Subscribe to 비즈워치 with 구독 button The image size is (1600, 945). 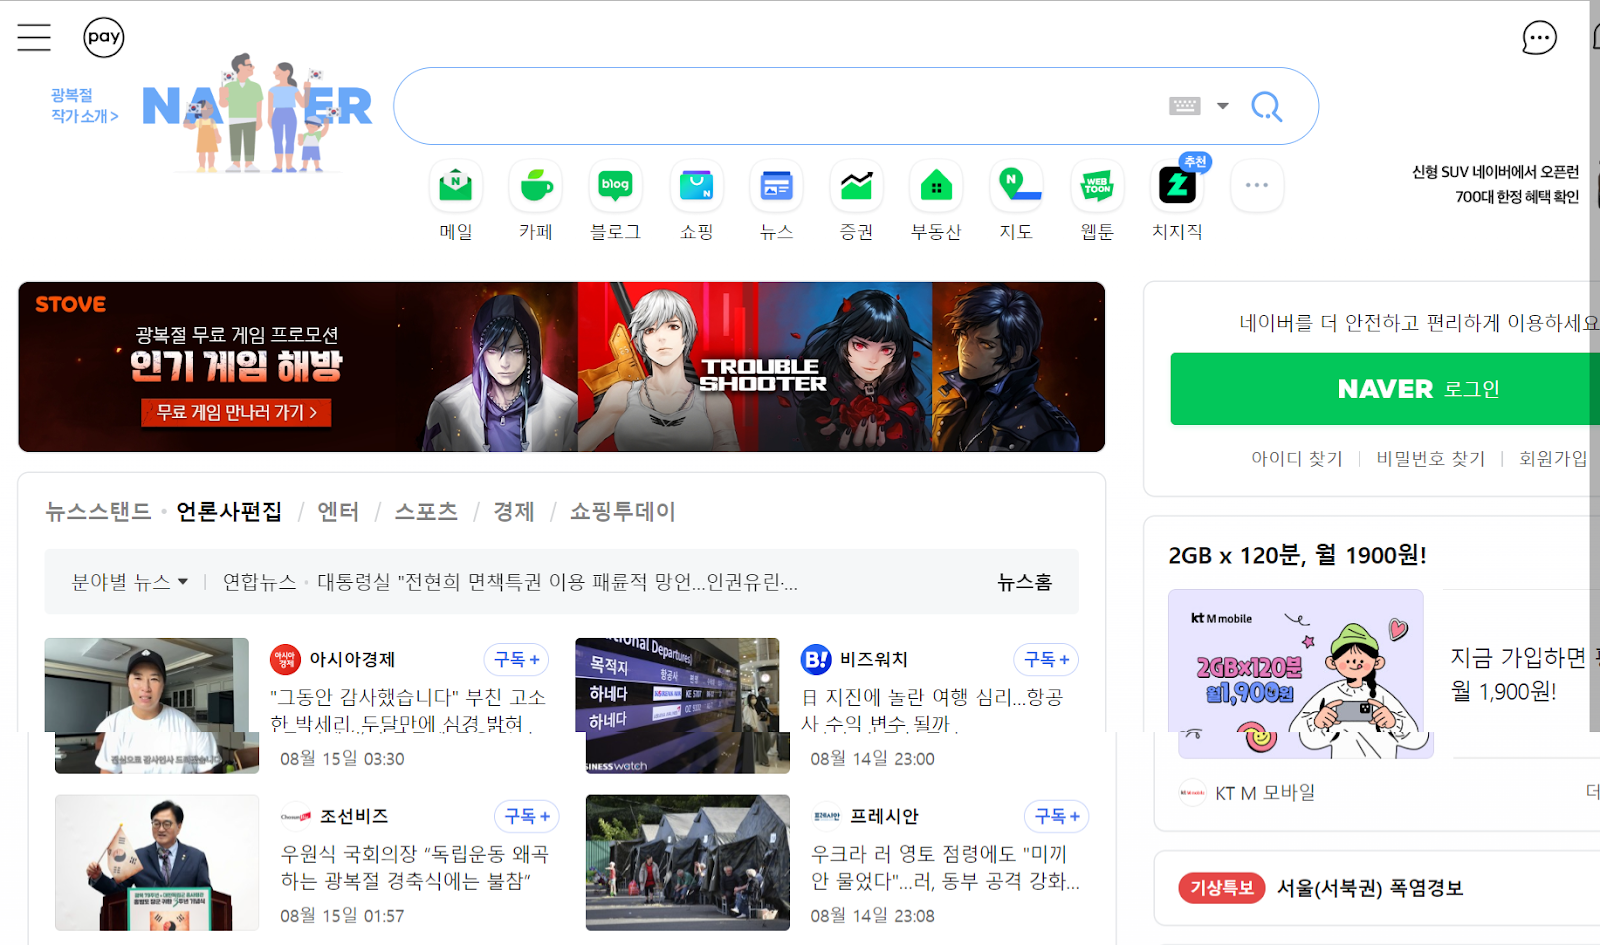click(1047, 659)
